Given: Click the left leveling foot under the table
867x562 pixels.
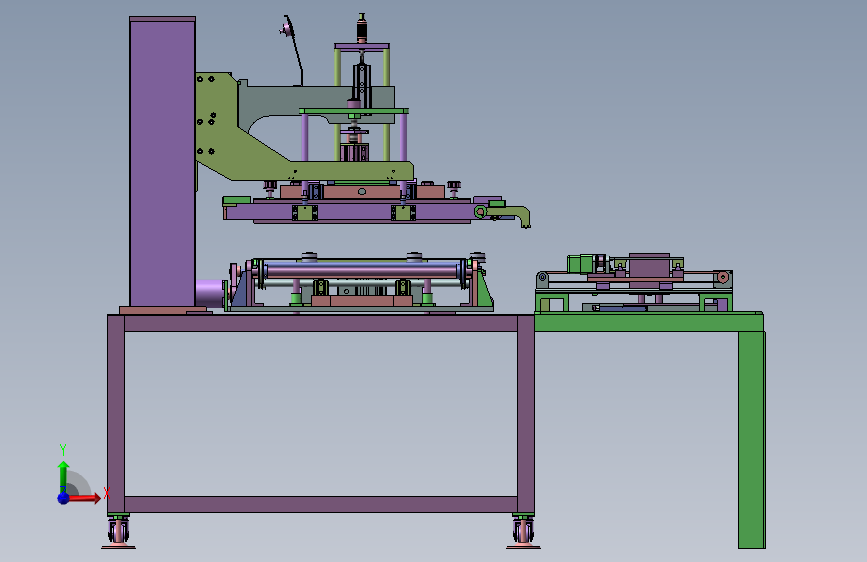Looking at the screenshot, I should [x=118, y=532].
